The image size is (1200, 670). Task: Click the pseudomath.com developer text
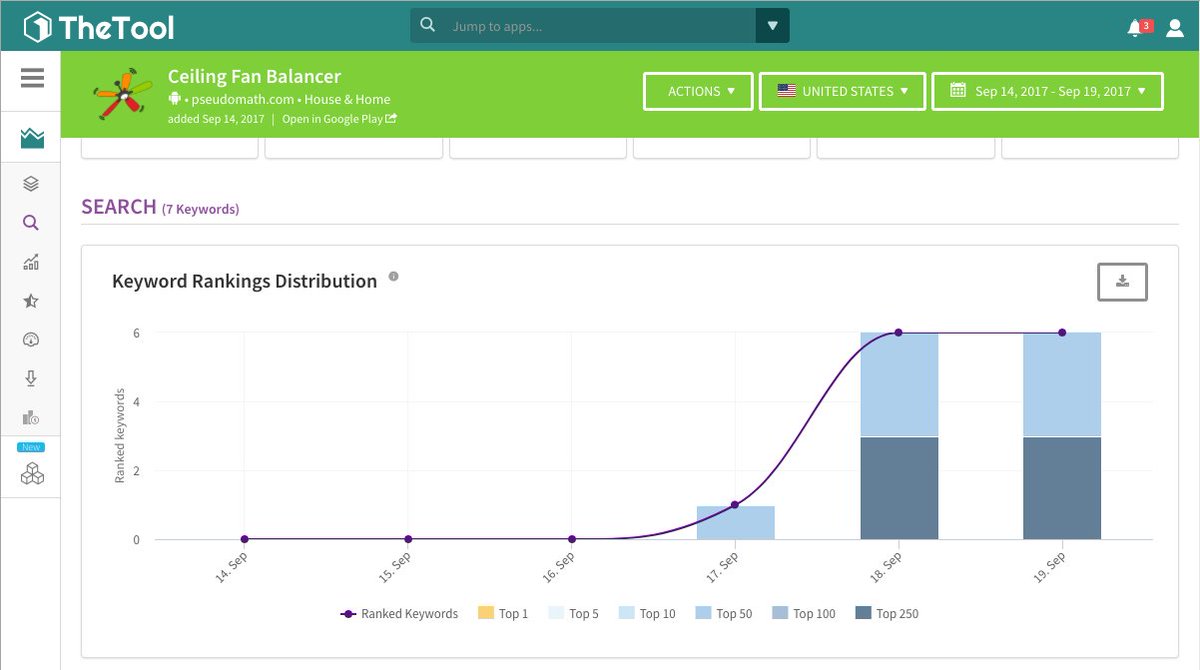click(242, 99)
